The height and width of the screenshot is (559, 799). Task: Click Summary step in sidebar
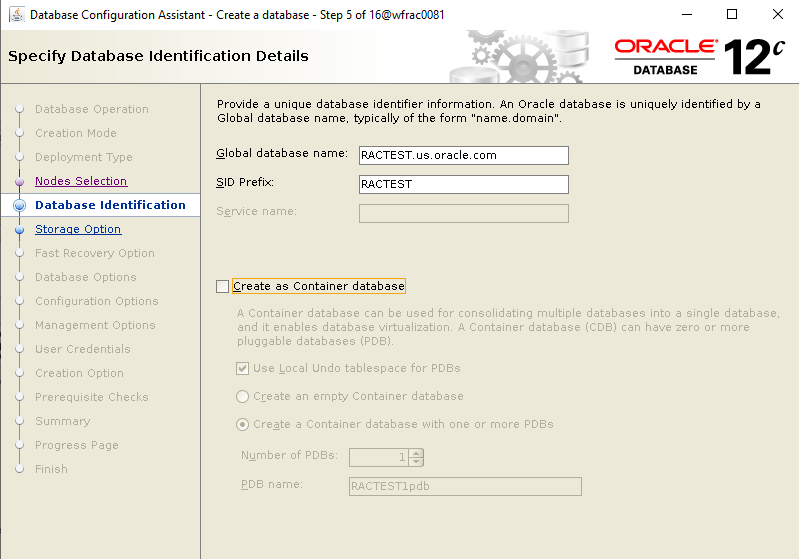(x=63, y=421)
